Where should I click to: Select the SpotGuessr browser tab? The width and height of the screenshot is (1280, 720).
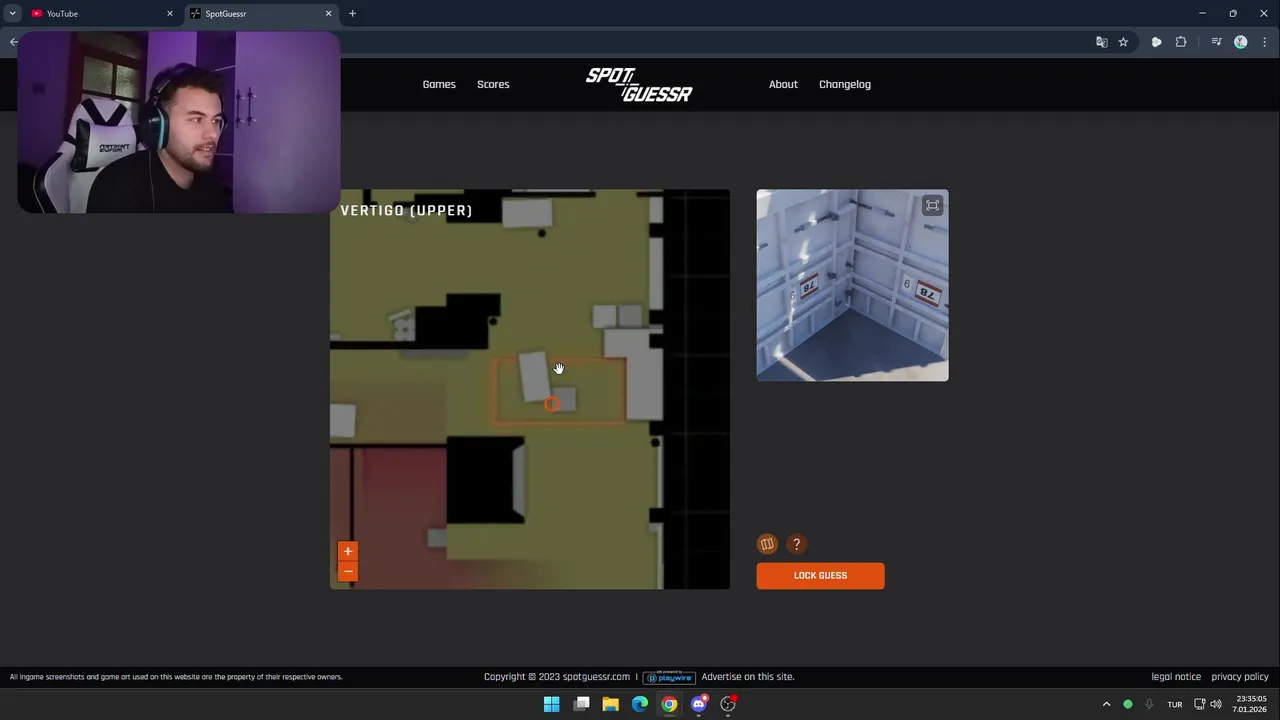tap(260, 13)
